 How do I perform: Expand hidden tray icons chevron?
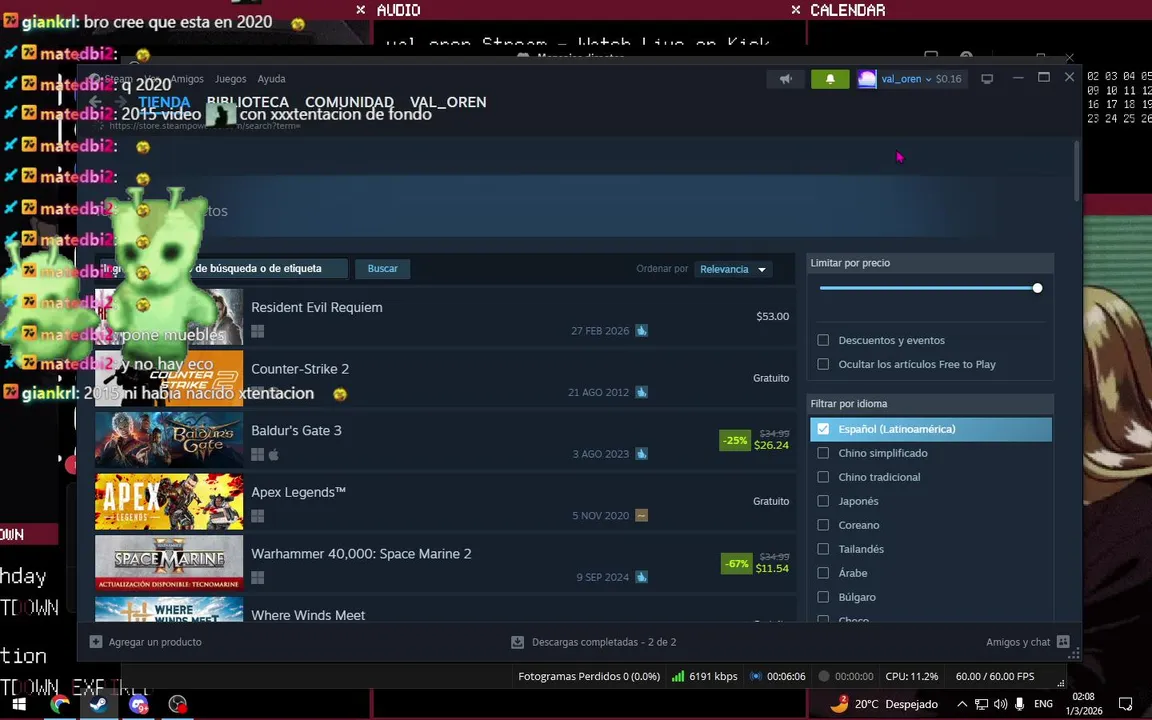coord(962,704)
